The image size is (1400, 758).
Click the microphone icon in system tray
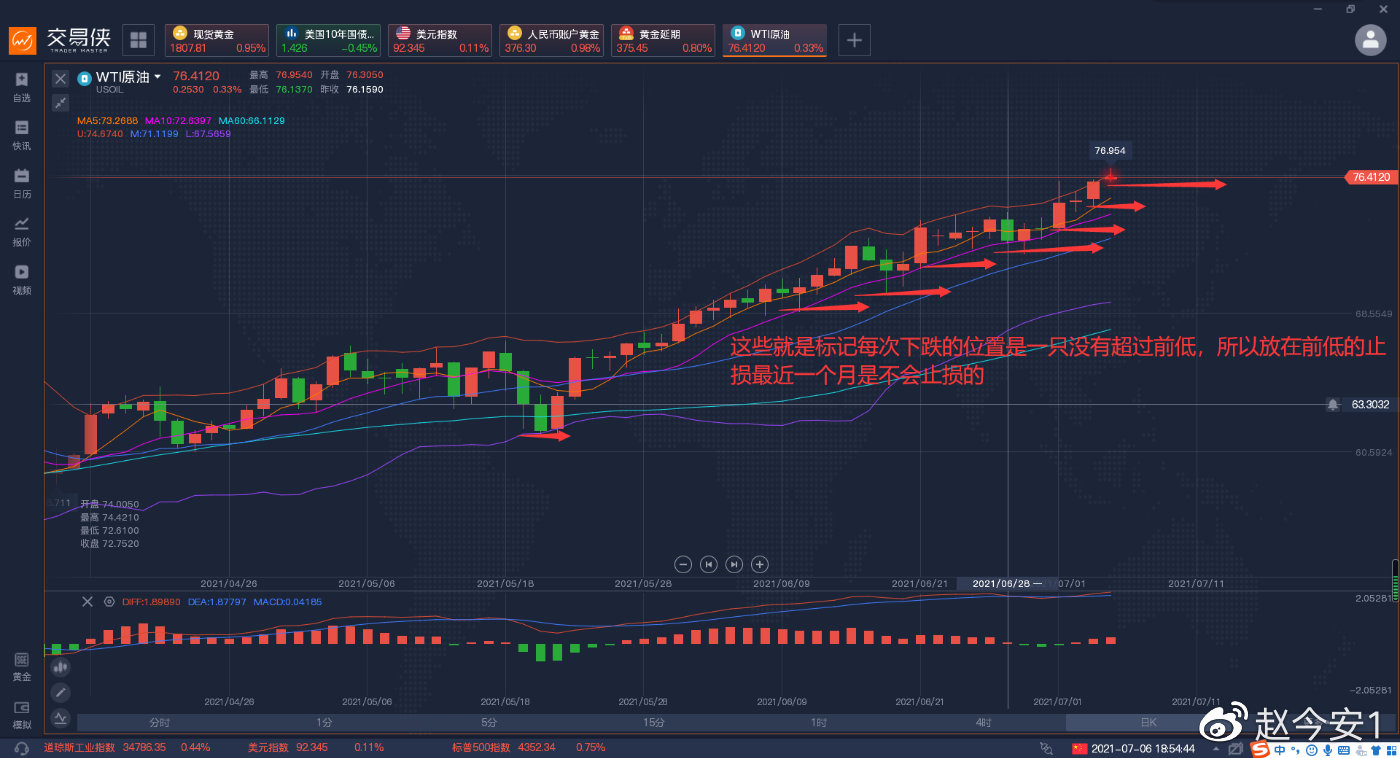1327,749
